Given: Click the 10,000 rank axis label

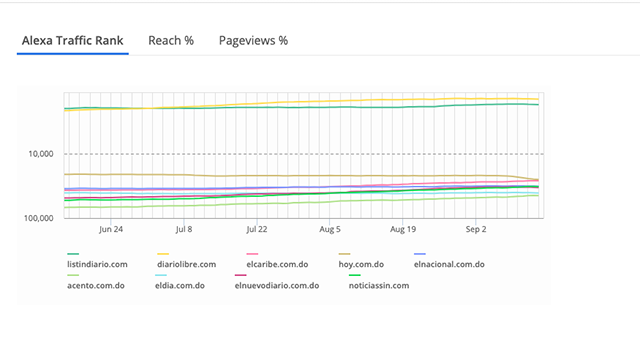Looking at the screenshot, I should pyautogui.click(x=41, y=154).
